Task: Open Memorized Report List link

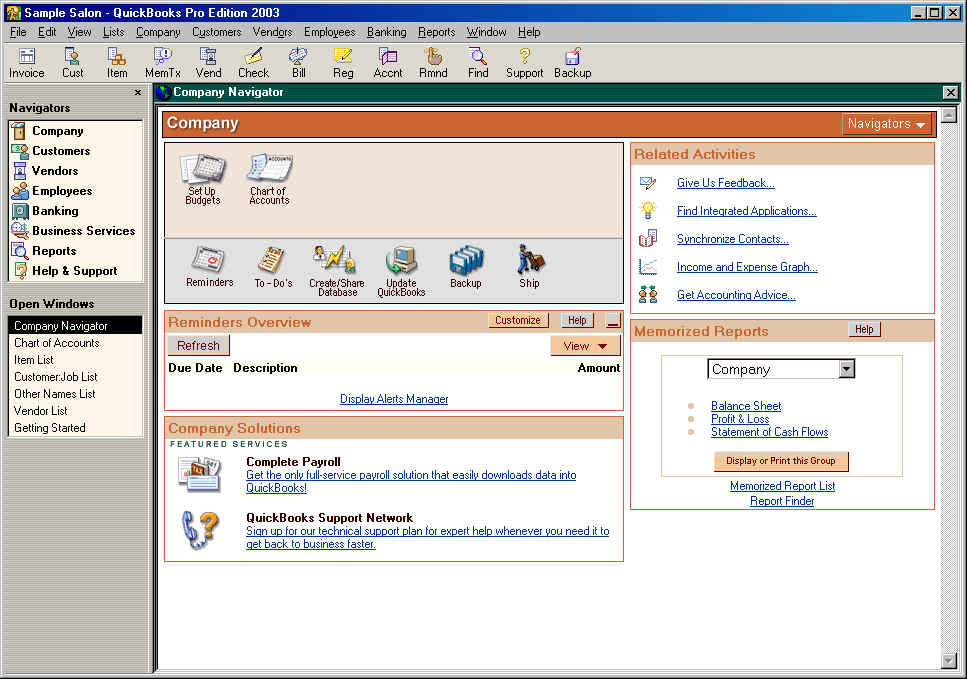Action: (x=783, y=486)
